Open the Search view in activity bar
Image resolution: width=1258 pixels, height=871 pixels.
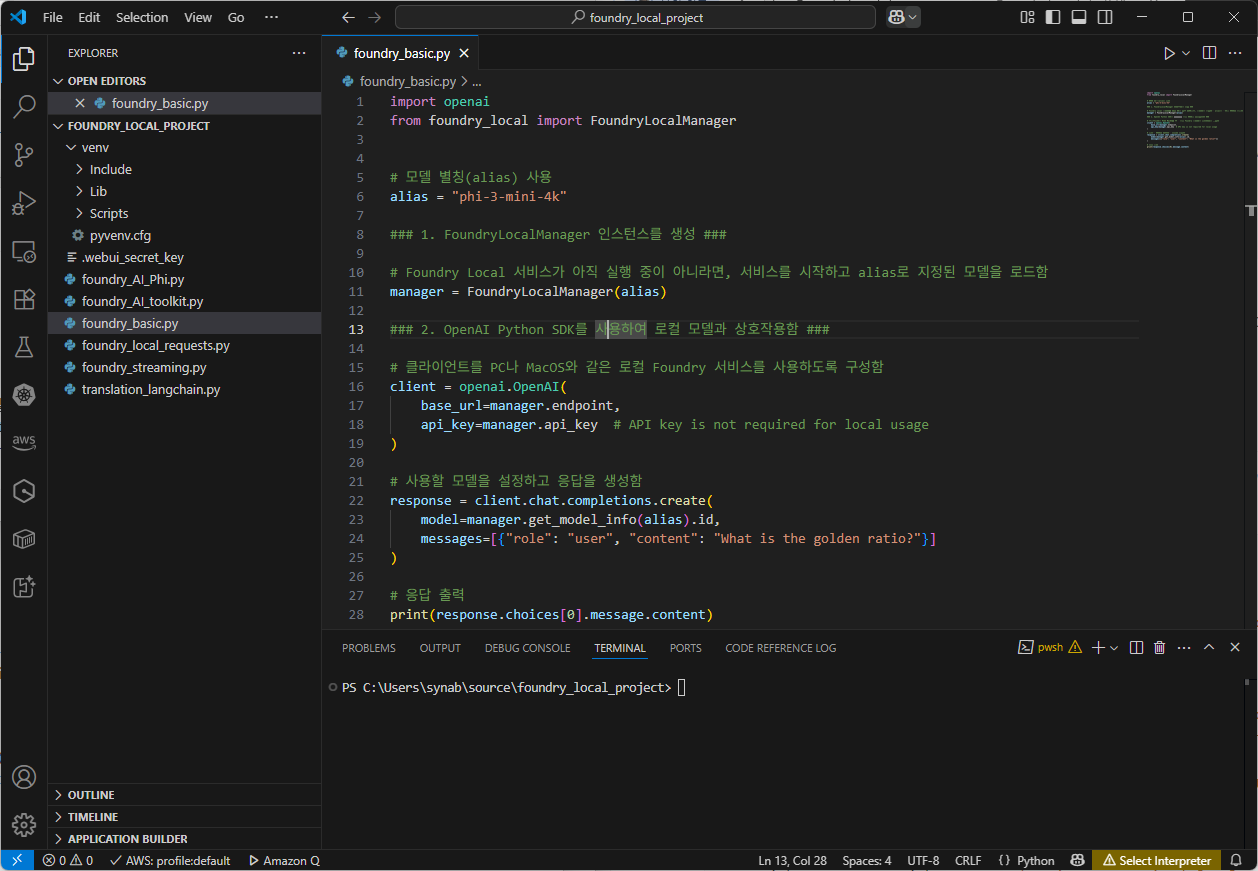[23, 107]
